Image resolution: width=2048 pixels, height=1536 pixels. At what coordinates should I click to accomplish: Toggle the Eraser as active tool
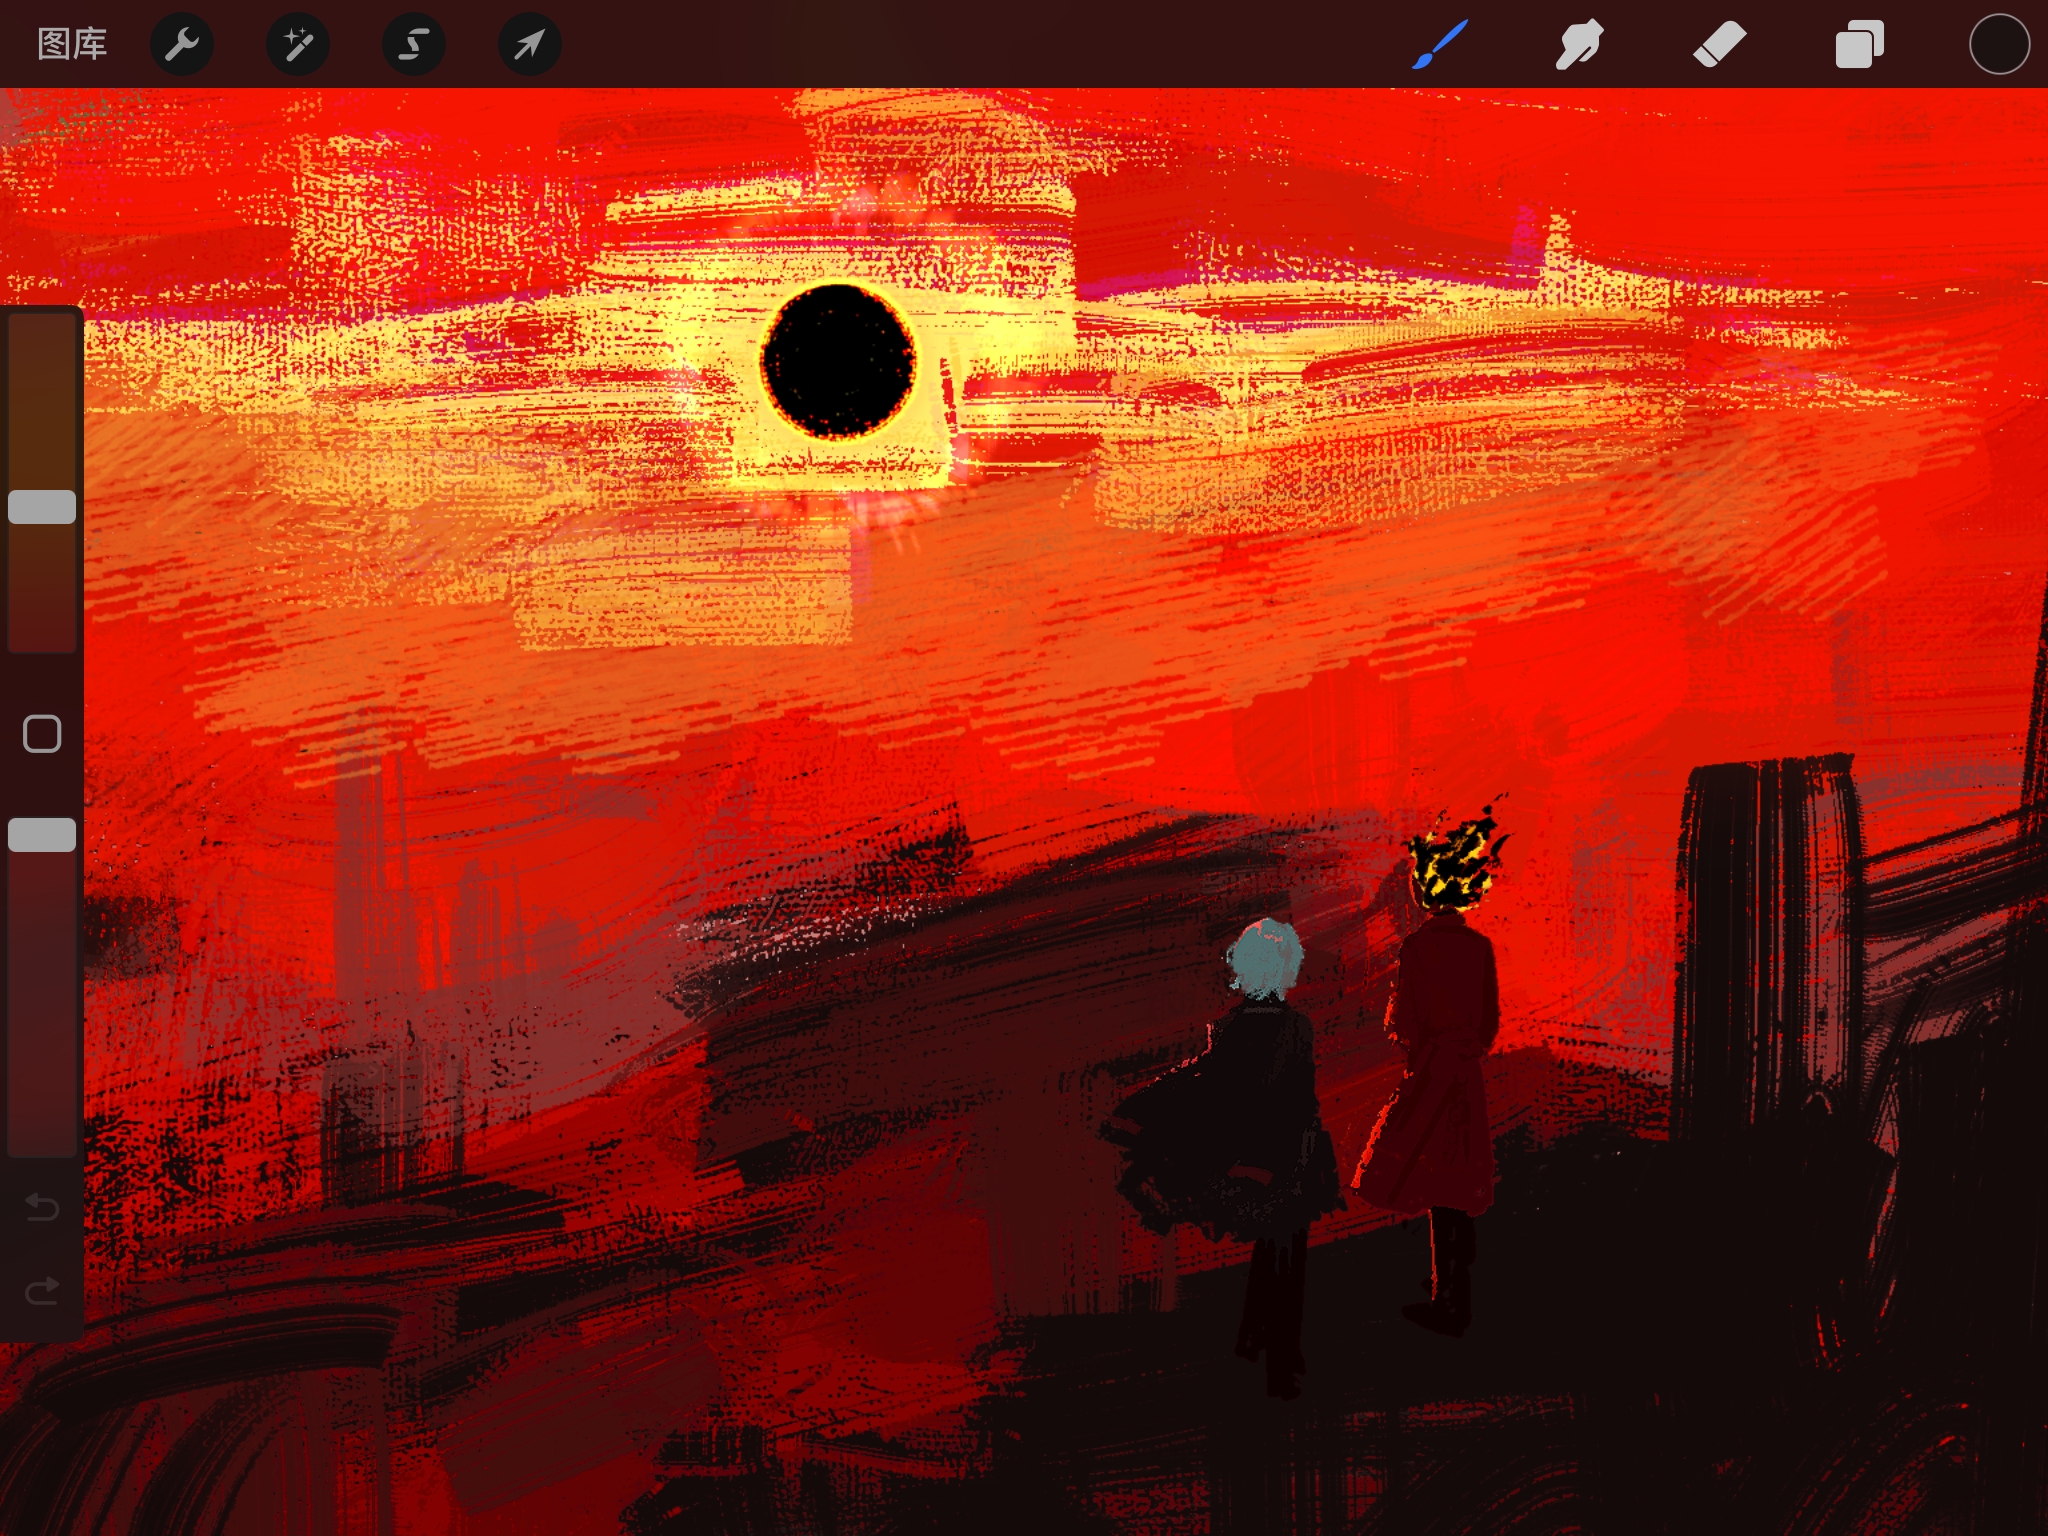pos(1720,44)
